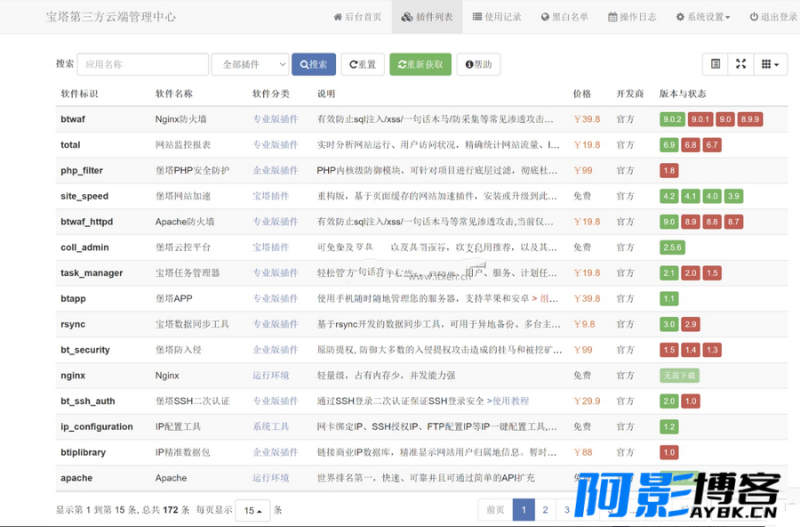
Task: Open 专业版插件 category link for btwaf
Action: point(275,119)
